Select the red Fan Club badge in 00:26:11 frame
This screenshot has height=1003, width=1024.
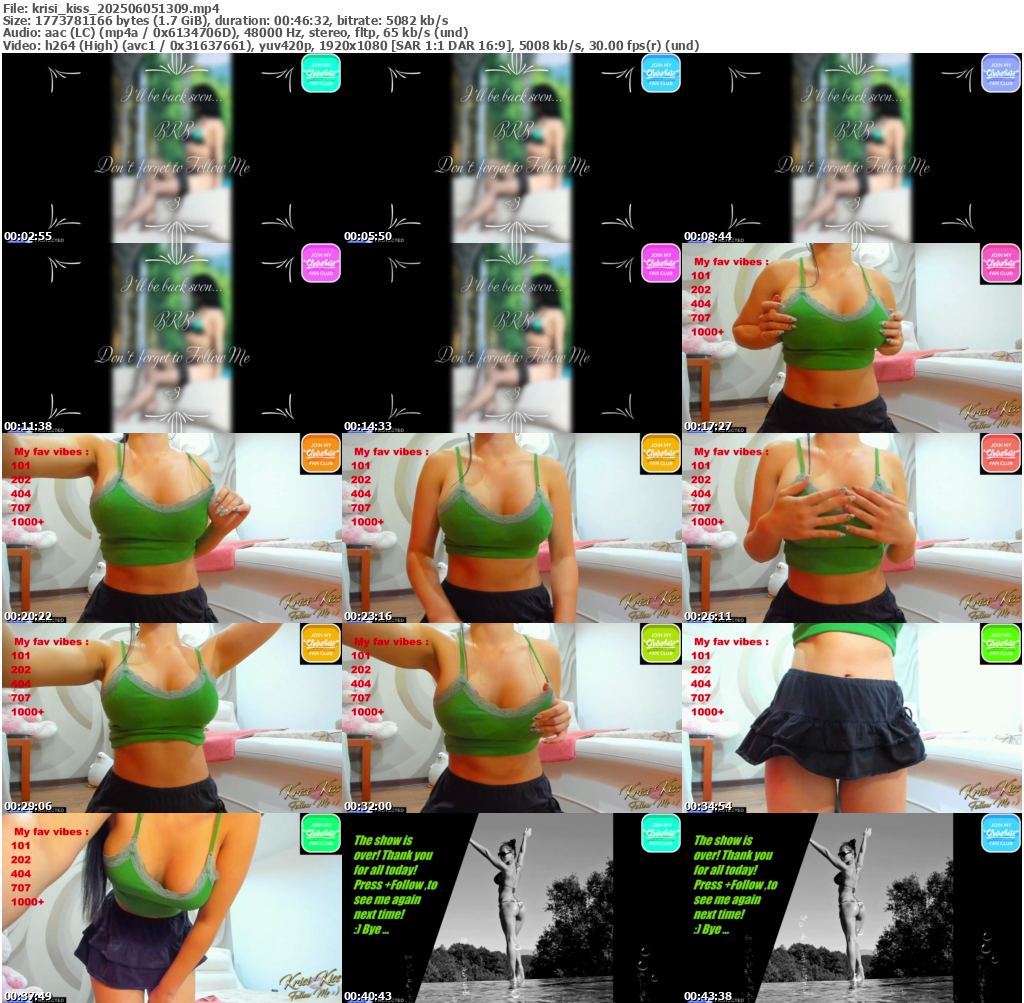(x=1001, y=453)
